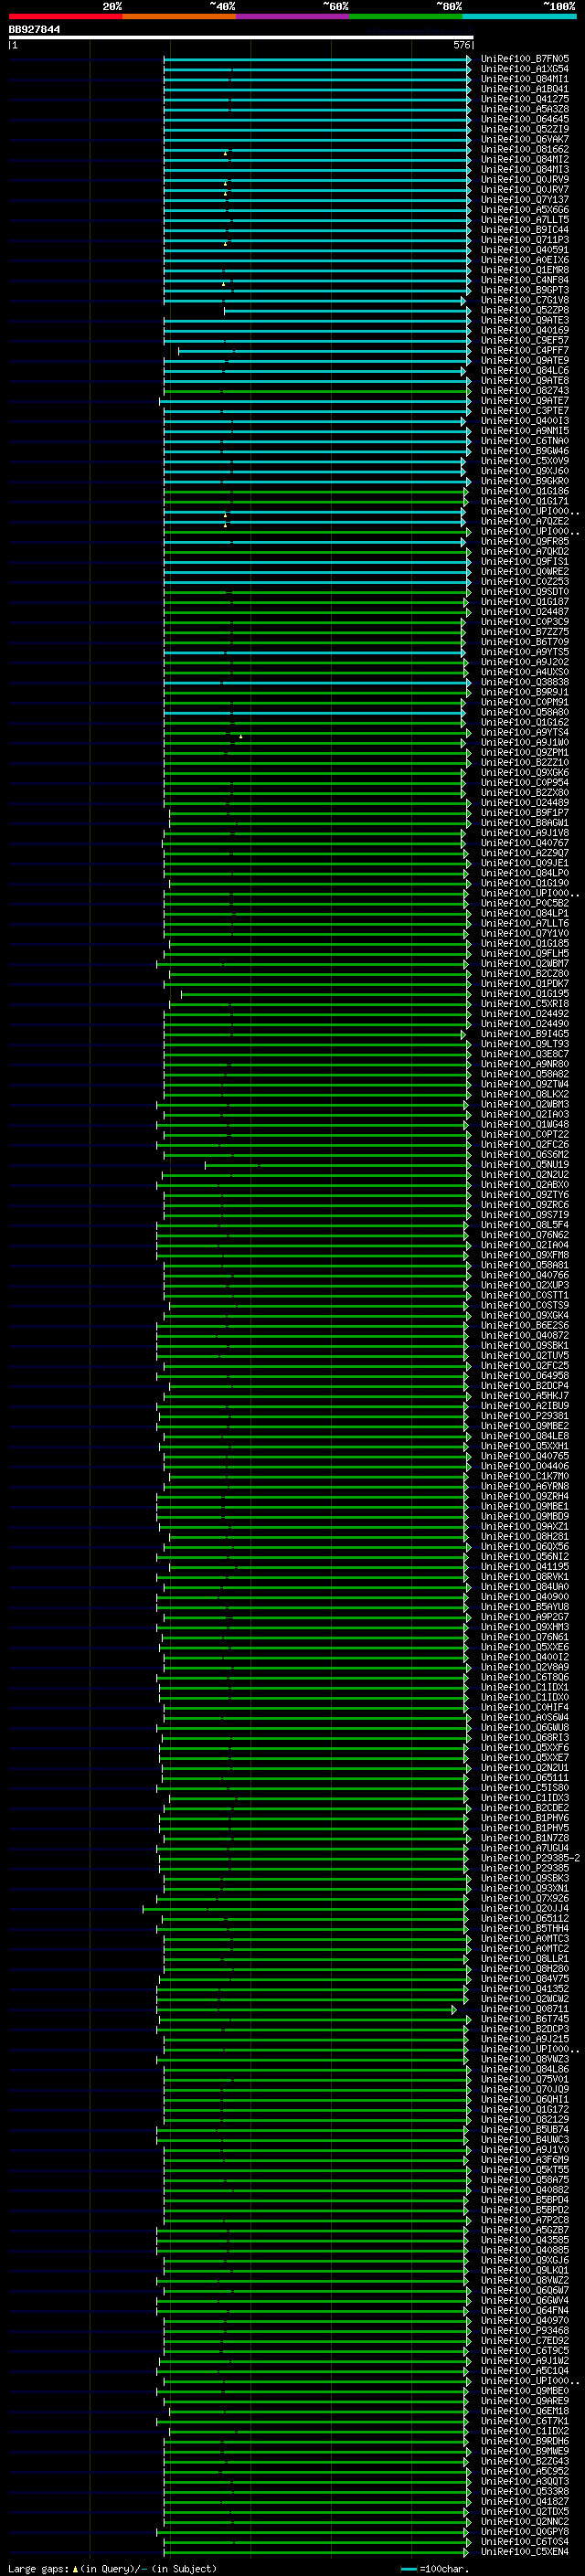Viewport: 585px width, 2576px height.
Task: Click the cyan ~100% identity legend segment
Action: tap(520, 17)
